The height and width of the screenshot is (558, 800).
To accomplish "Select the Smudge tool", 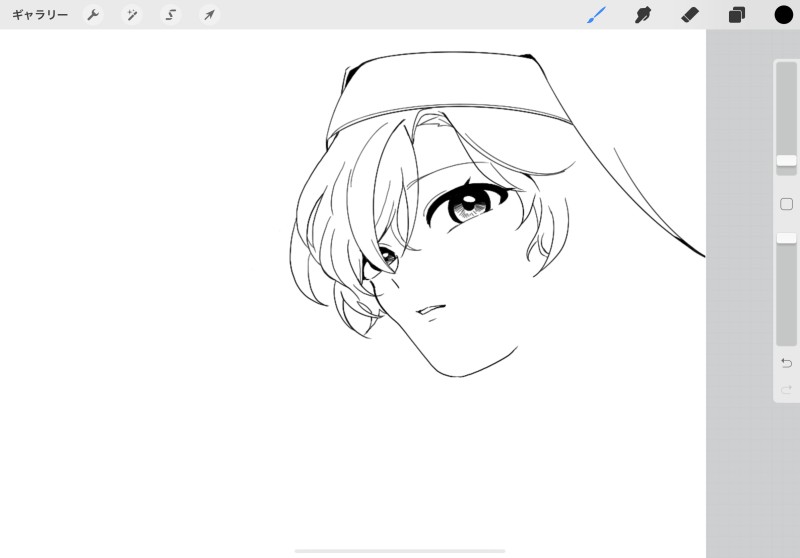I will (x=643, y=15).
